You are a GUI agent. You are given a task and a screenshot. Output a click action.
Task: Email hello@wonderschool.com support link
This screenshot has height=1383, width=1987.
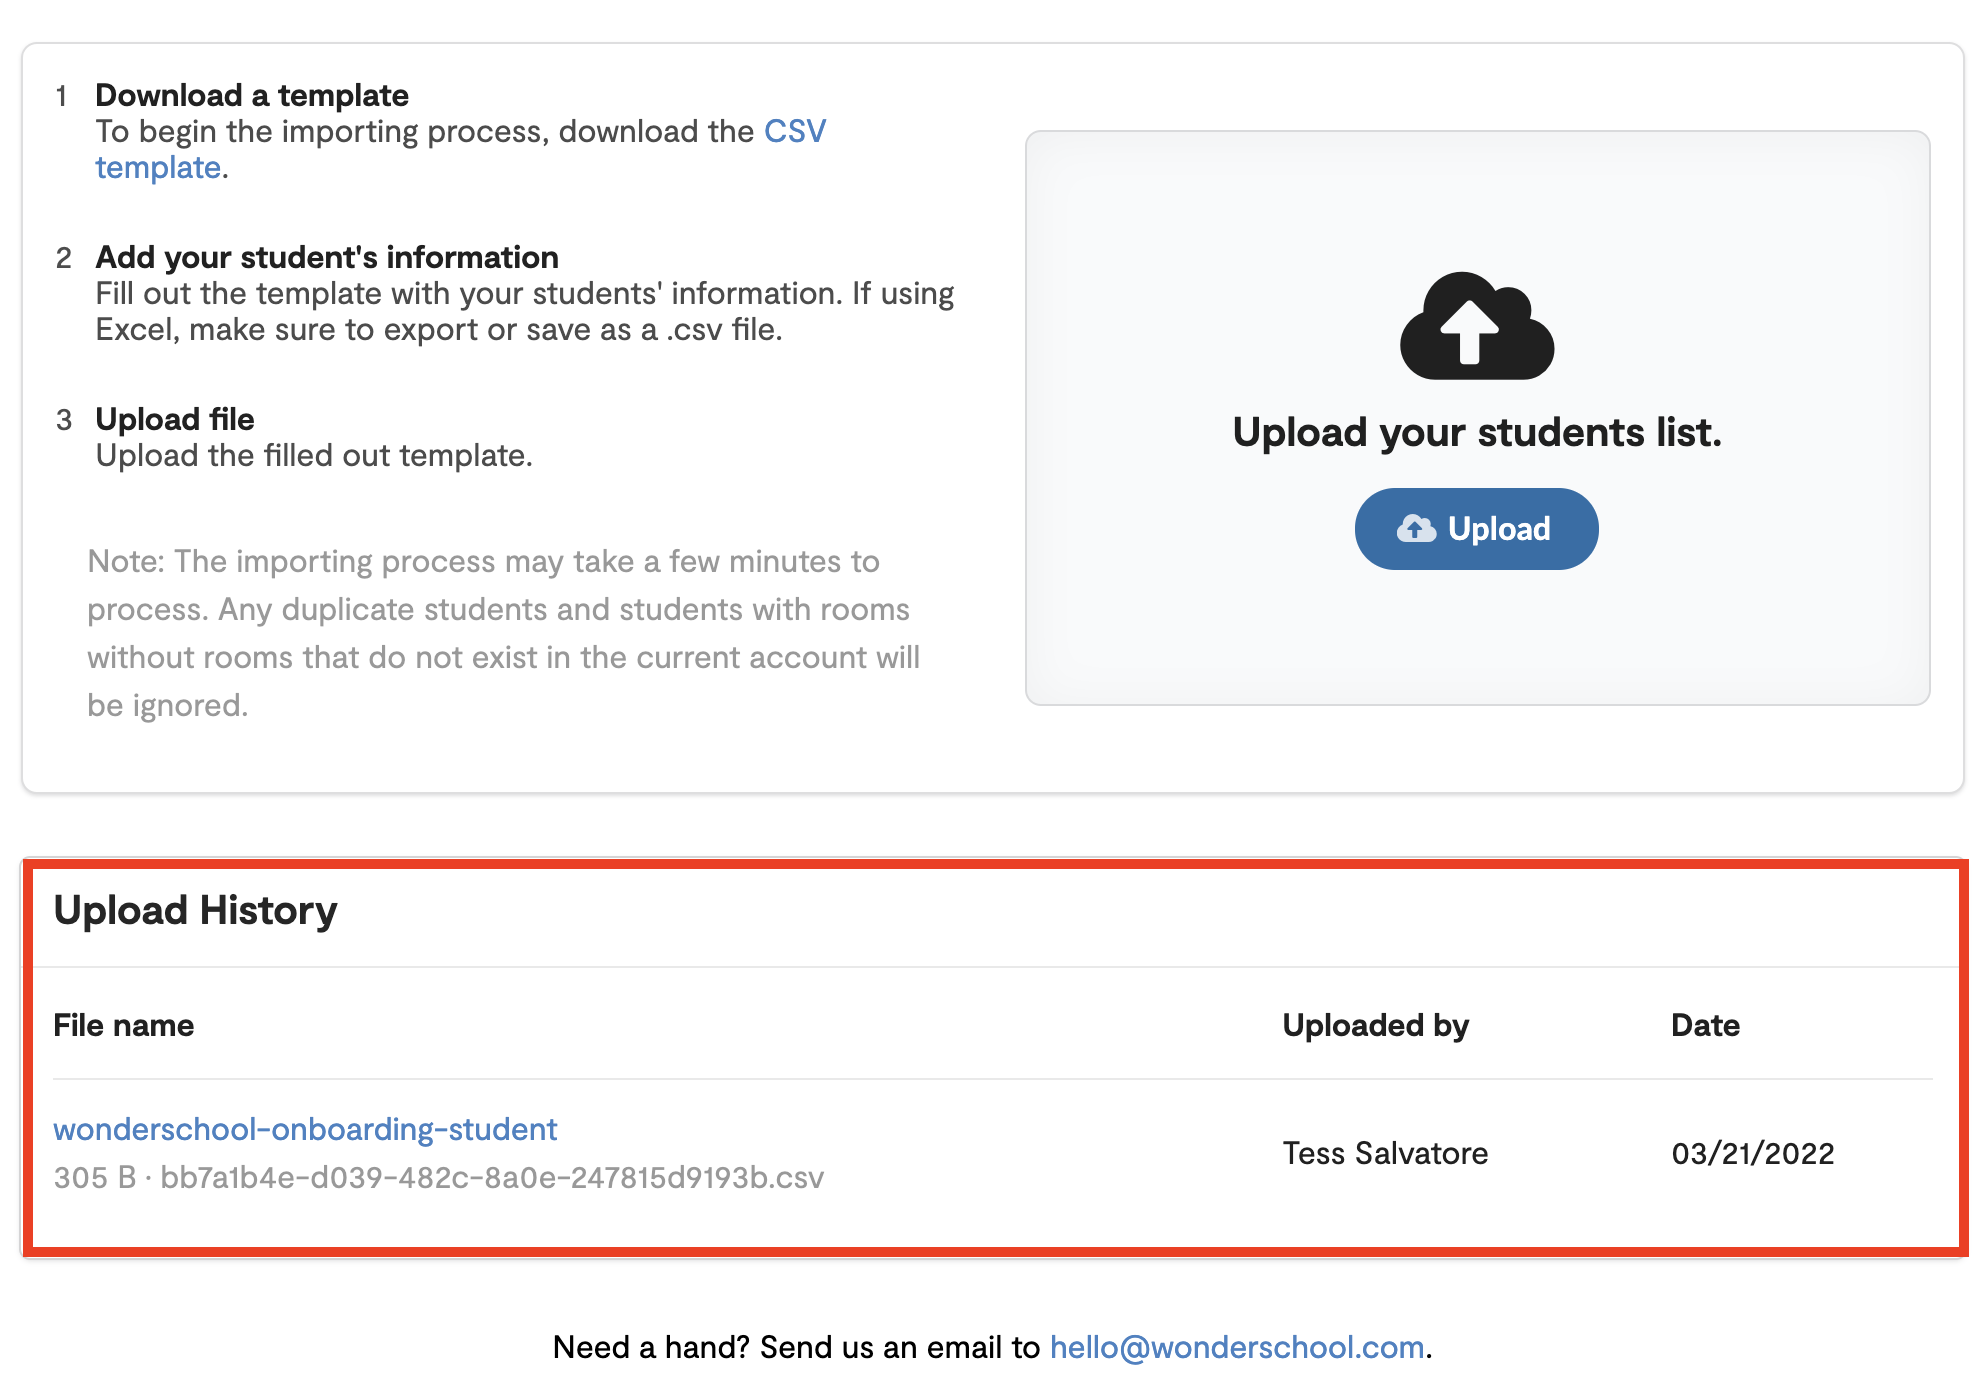point(1237,1347)
